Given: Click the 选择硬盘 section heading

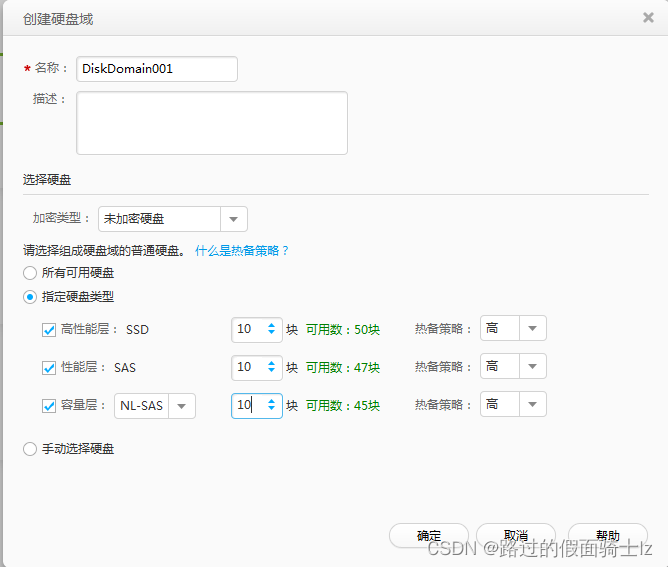Looking at the screenshot, I should coord(47,180).
